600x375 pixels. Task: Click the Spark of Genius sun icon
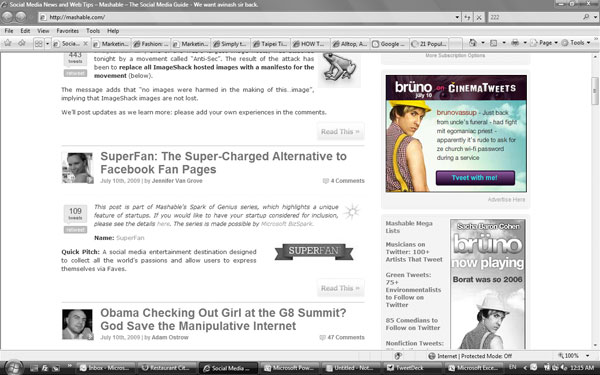click(351, 212)
